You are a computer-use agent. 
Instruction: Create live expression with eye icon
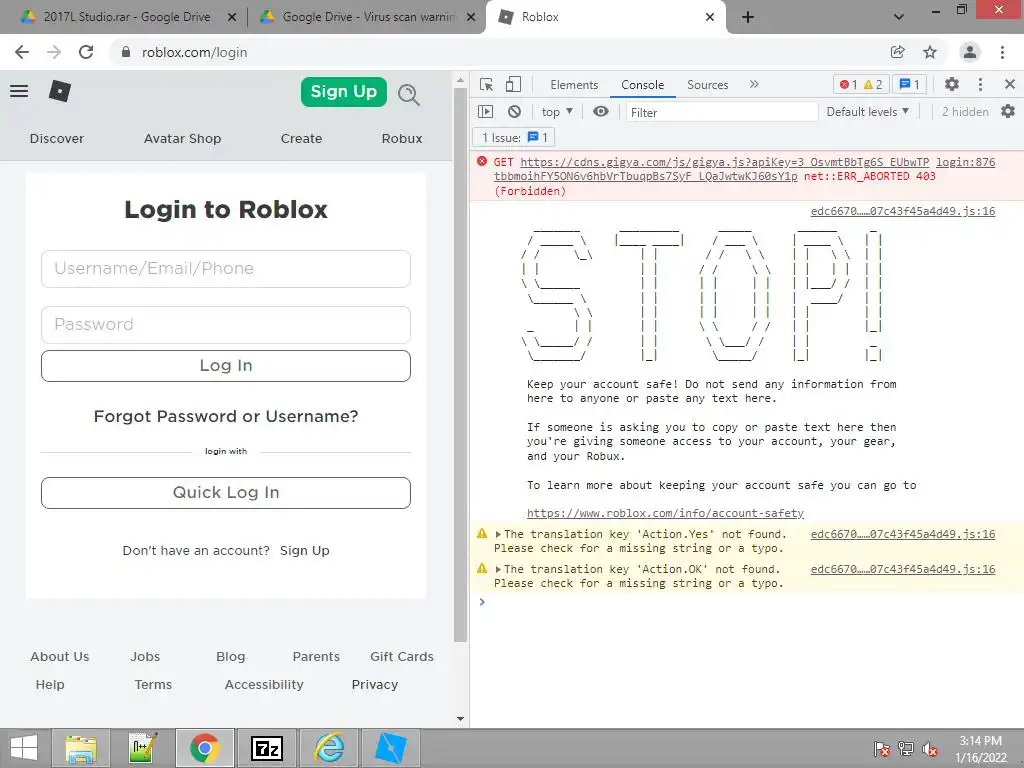point(601,112)
